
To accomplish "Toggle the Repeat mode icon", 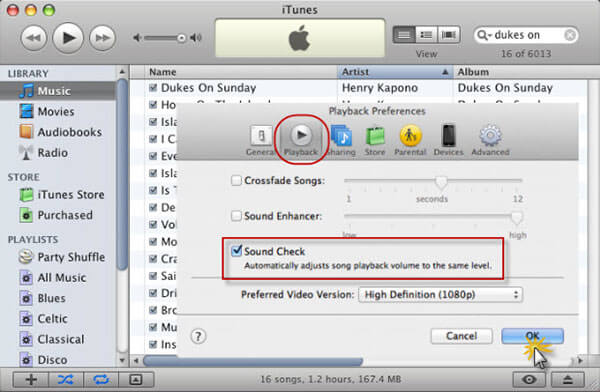I will pos(101,380).
